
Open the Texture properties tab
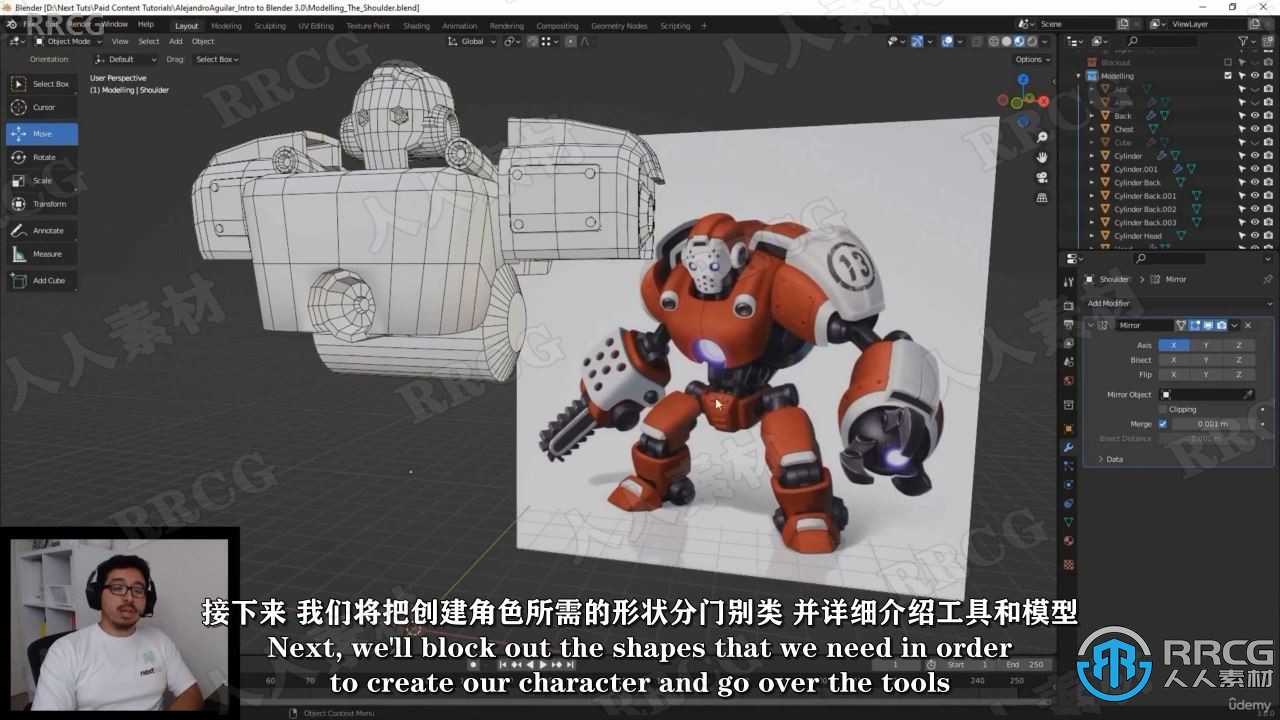click(1069, 564)
